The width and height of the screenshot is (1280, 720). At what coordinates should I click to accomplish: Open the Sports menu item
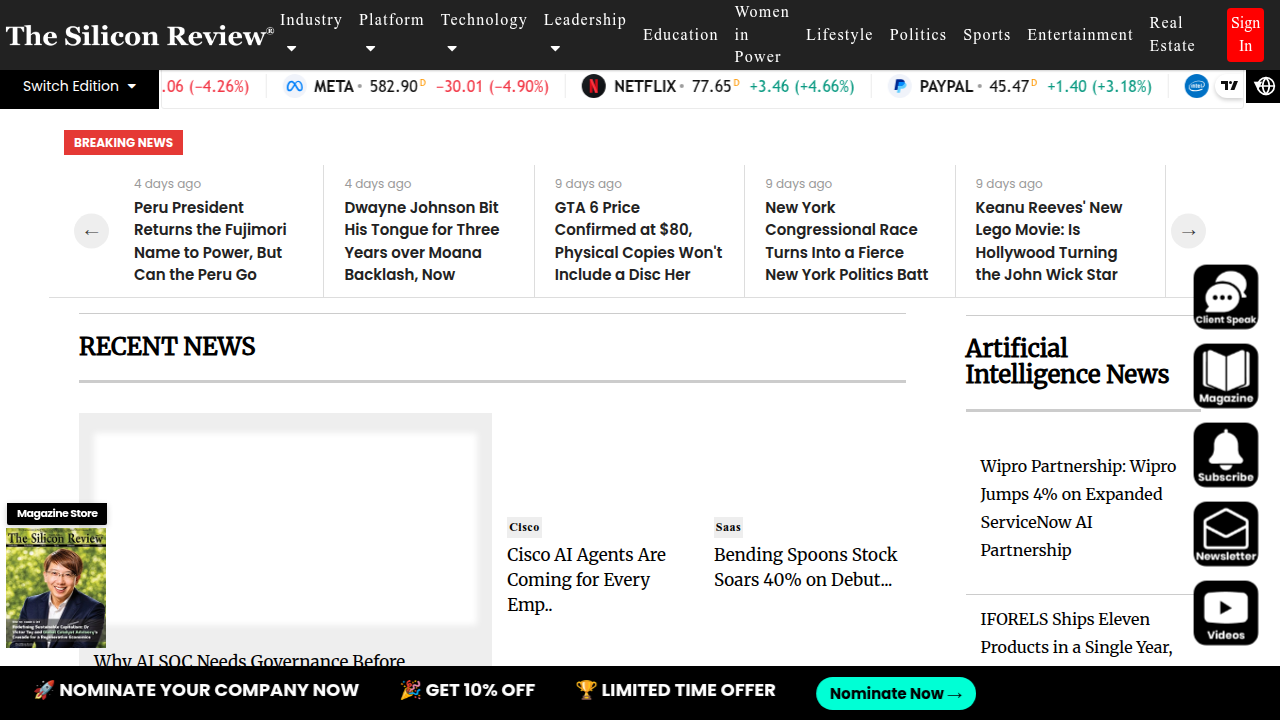pos(987,35)
